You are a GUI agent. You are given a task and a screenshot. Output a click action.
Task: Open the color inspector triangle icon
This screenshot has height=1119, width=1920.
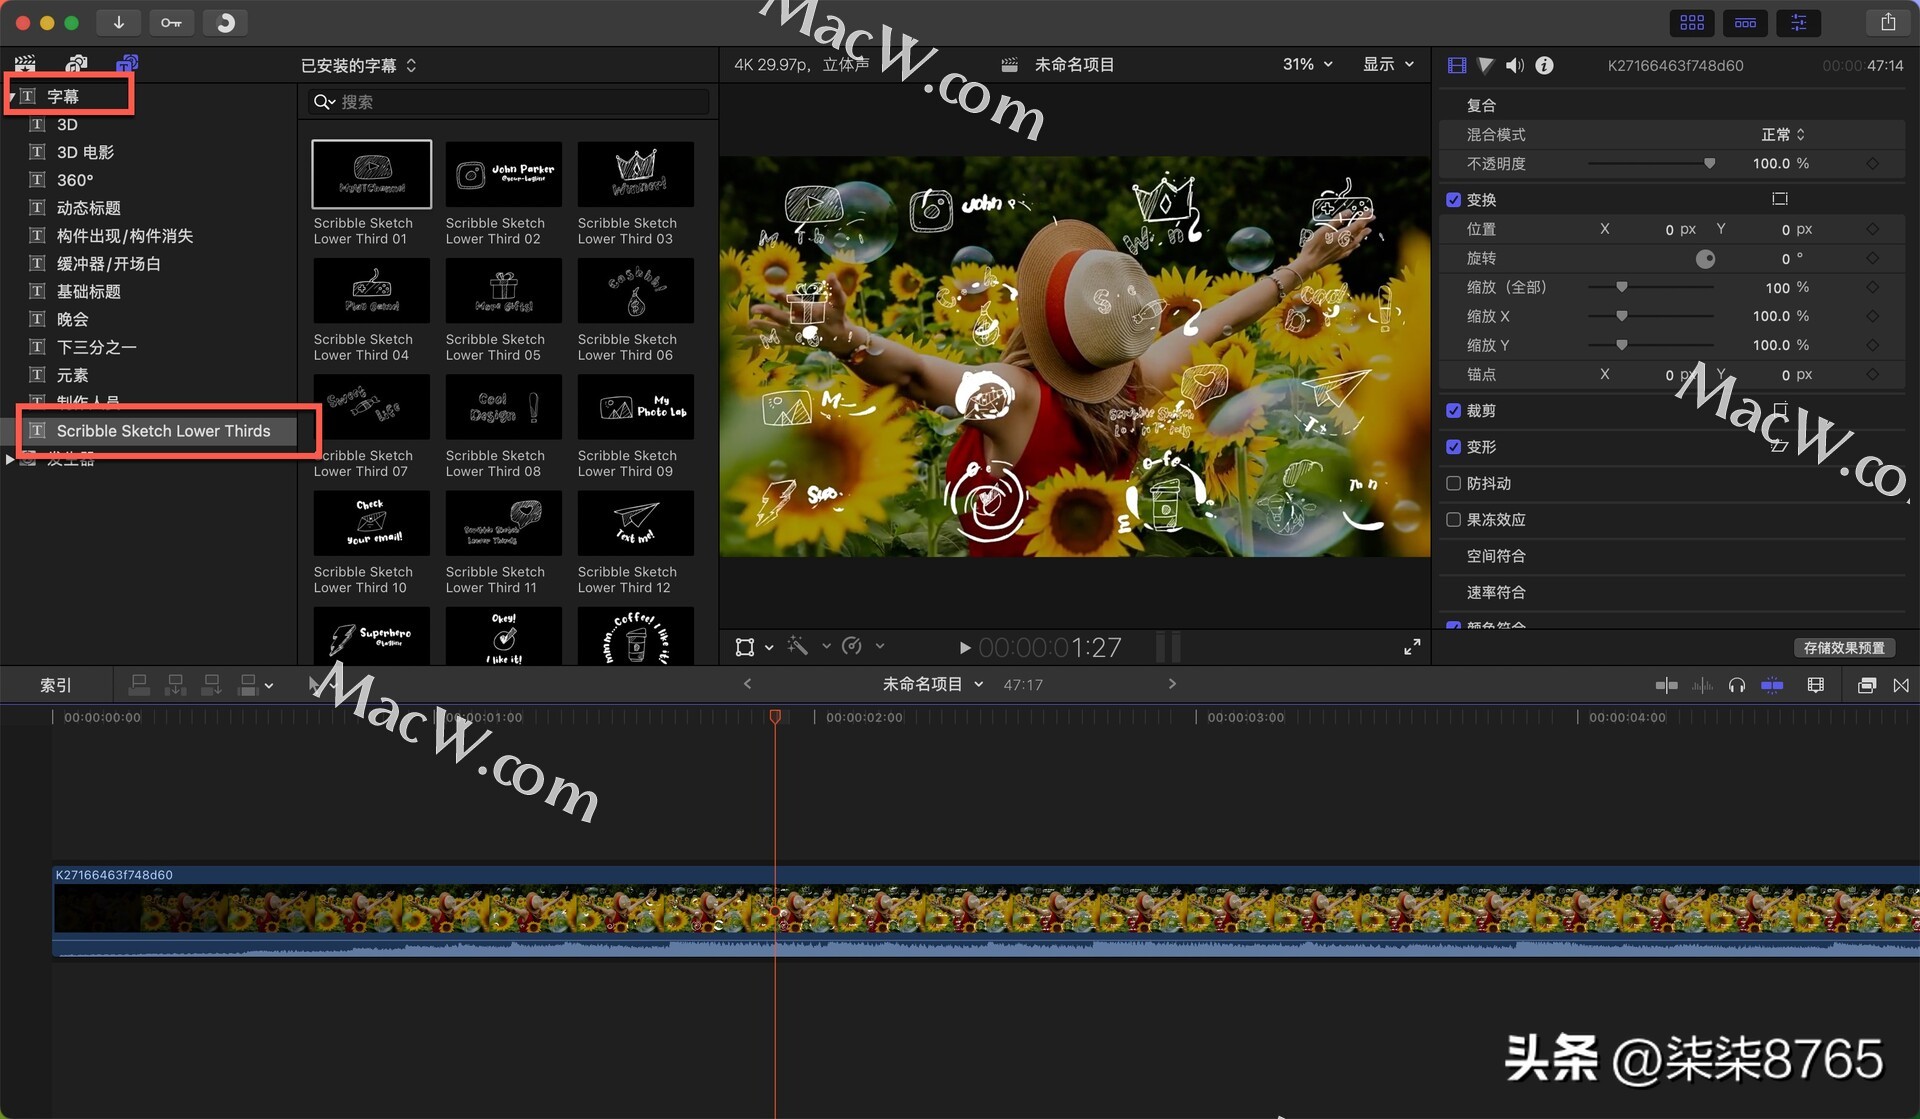point(1485,65)
